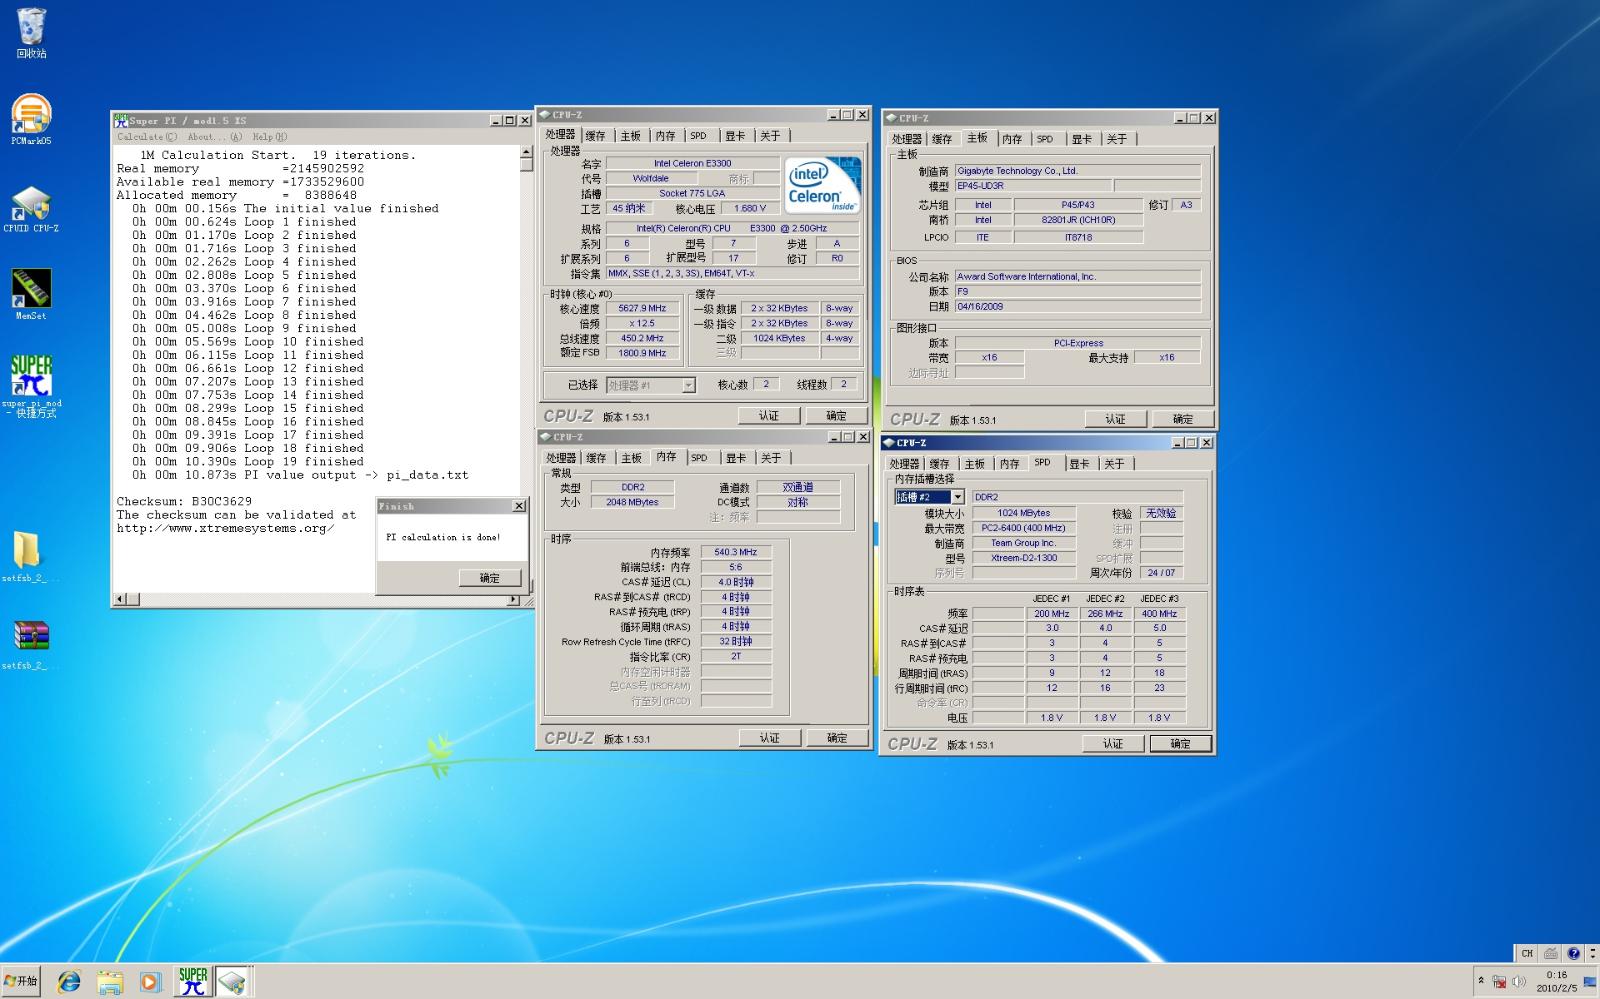The width and height of the screenshot is (1600, 999).
Task: Open the Calculate menu in Super PI
Action: [x=147, y=137]
